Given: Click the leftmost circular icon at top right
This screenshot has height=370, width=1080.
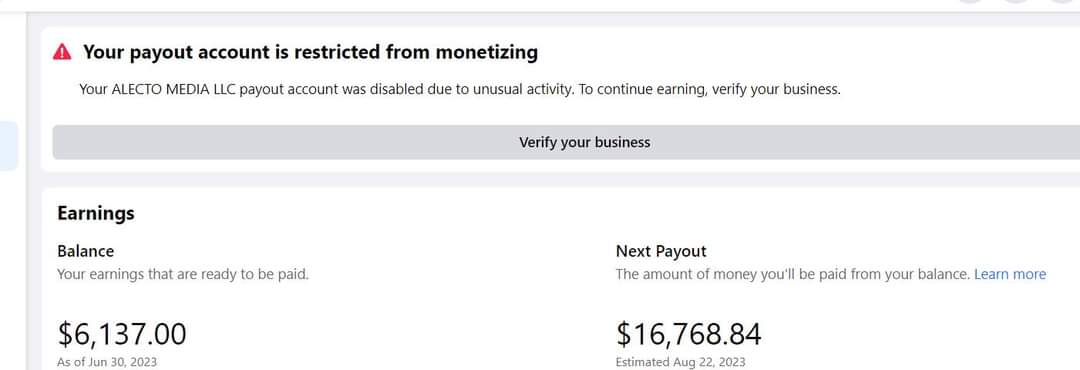Looking at the screenshot, I should [970, 1].
